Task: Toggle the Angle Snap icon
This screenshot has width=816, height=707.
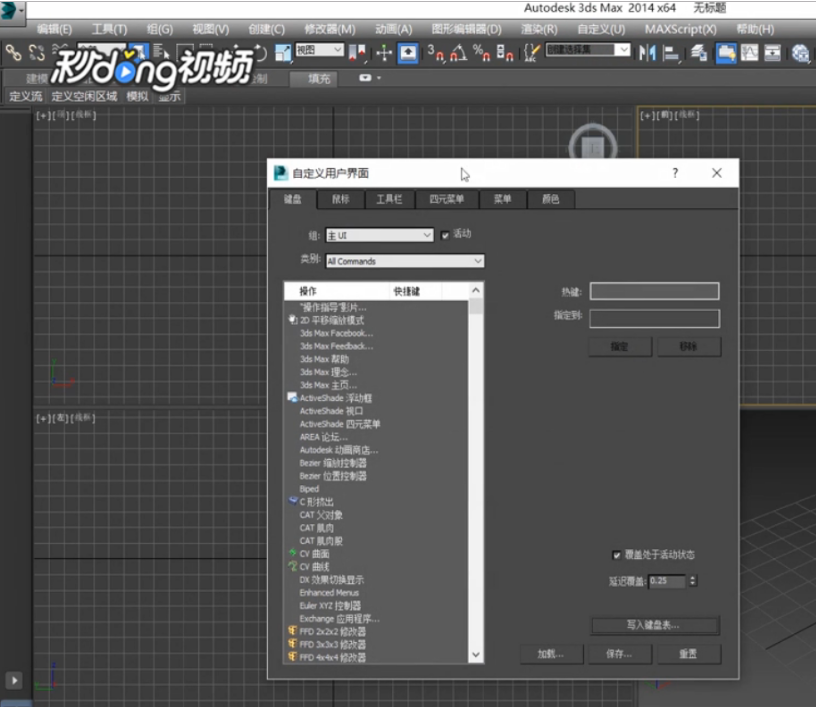Action: click(458, 53)
